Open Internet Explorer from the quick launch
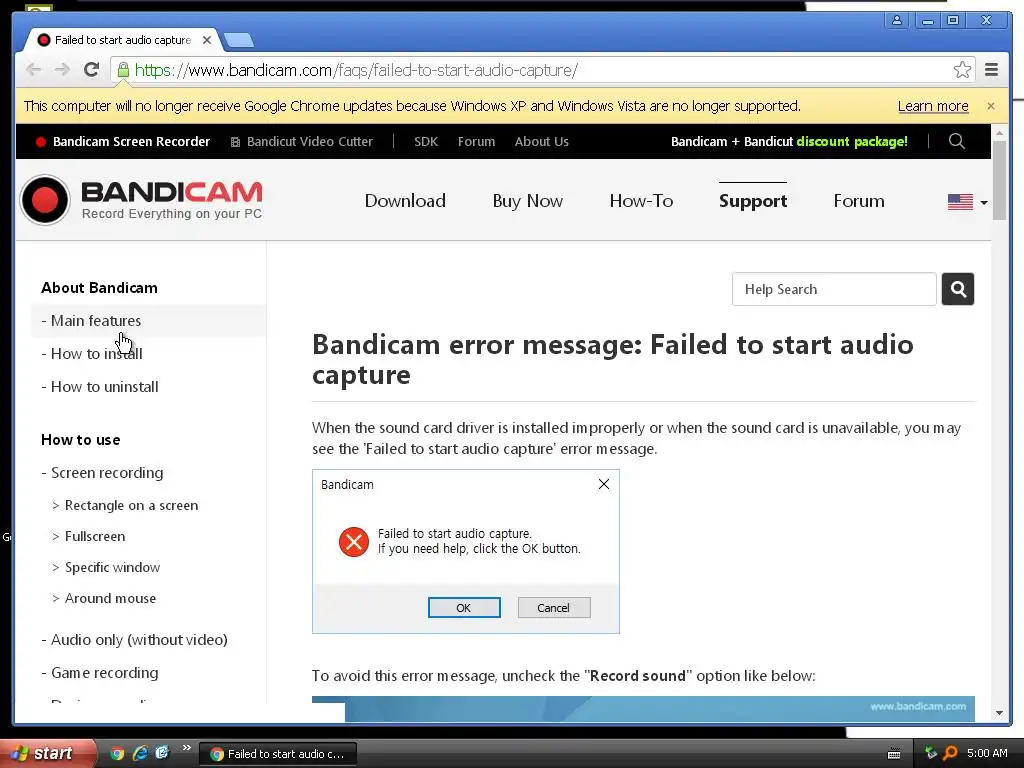The width and height of the screenshot is (1024, 768). (x=140, y=753)
